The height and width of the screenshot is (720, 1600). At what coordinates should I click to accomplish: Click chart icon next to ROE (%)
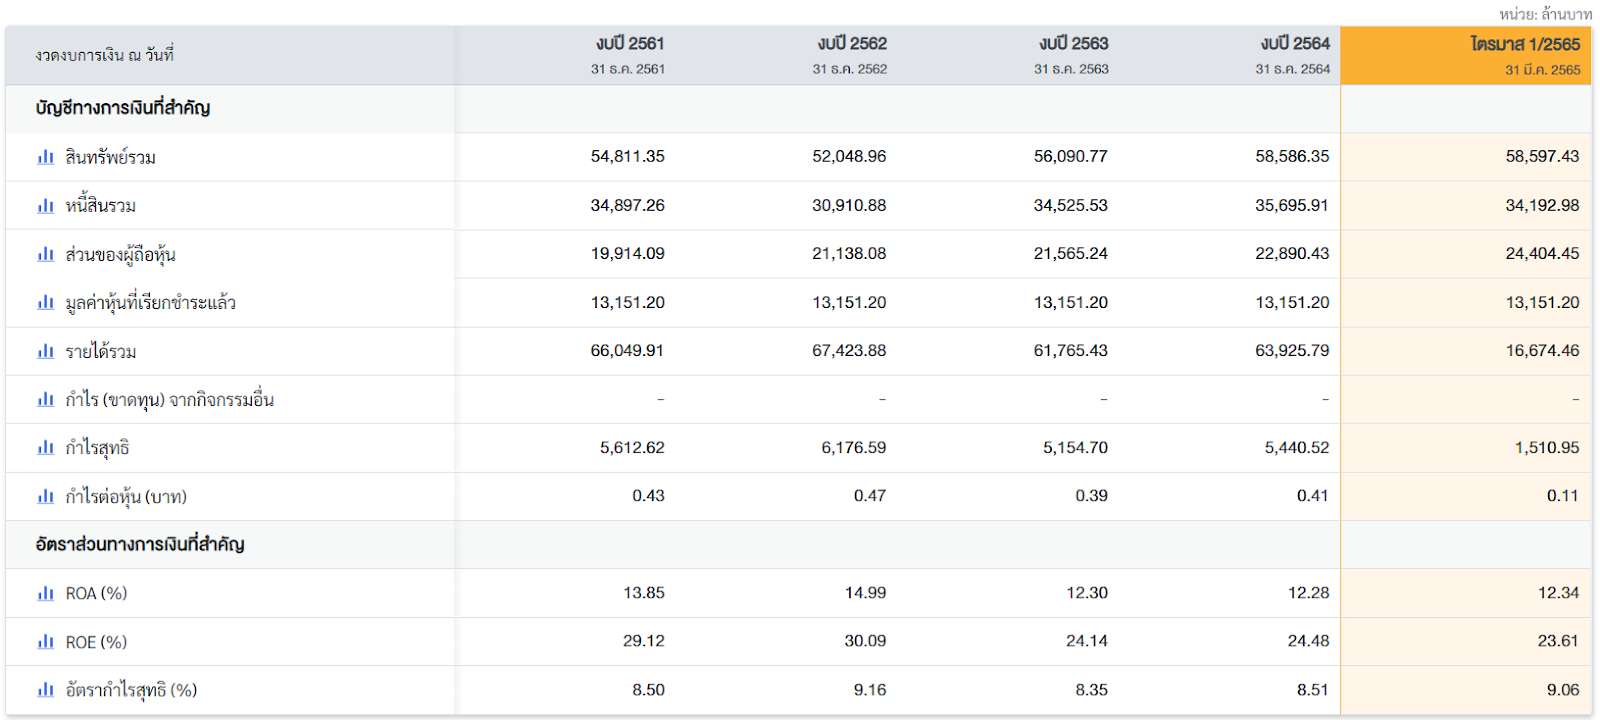[x=45, y=642]
